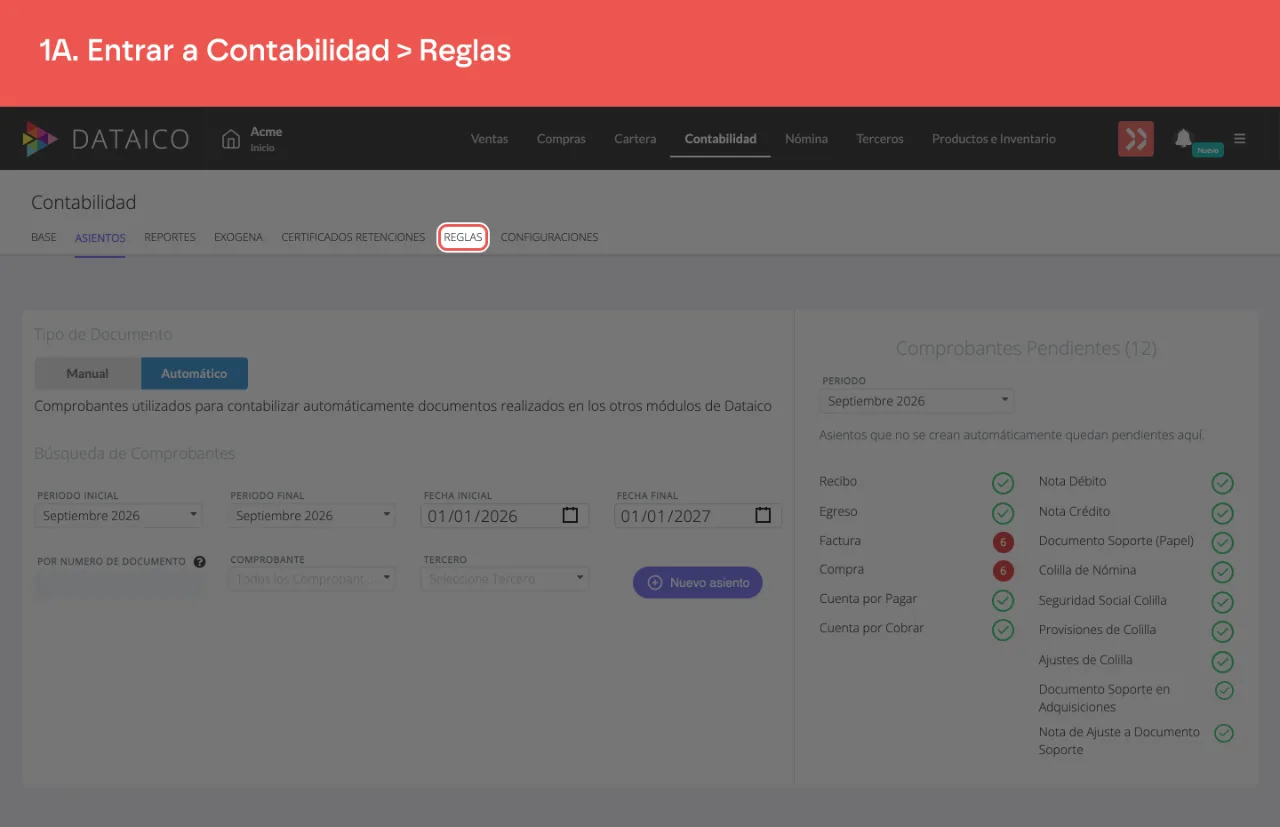Click the help icon beside Por Numero de Documento
The height and width of the screenshot is (827, 1280).
tap(199, 562)
